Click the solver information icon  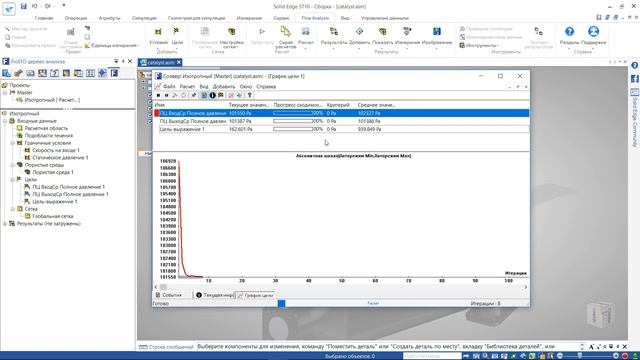(212, 95)
